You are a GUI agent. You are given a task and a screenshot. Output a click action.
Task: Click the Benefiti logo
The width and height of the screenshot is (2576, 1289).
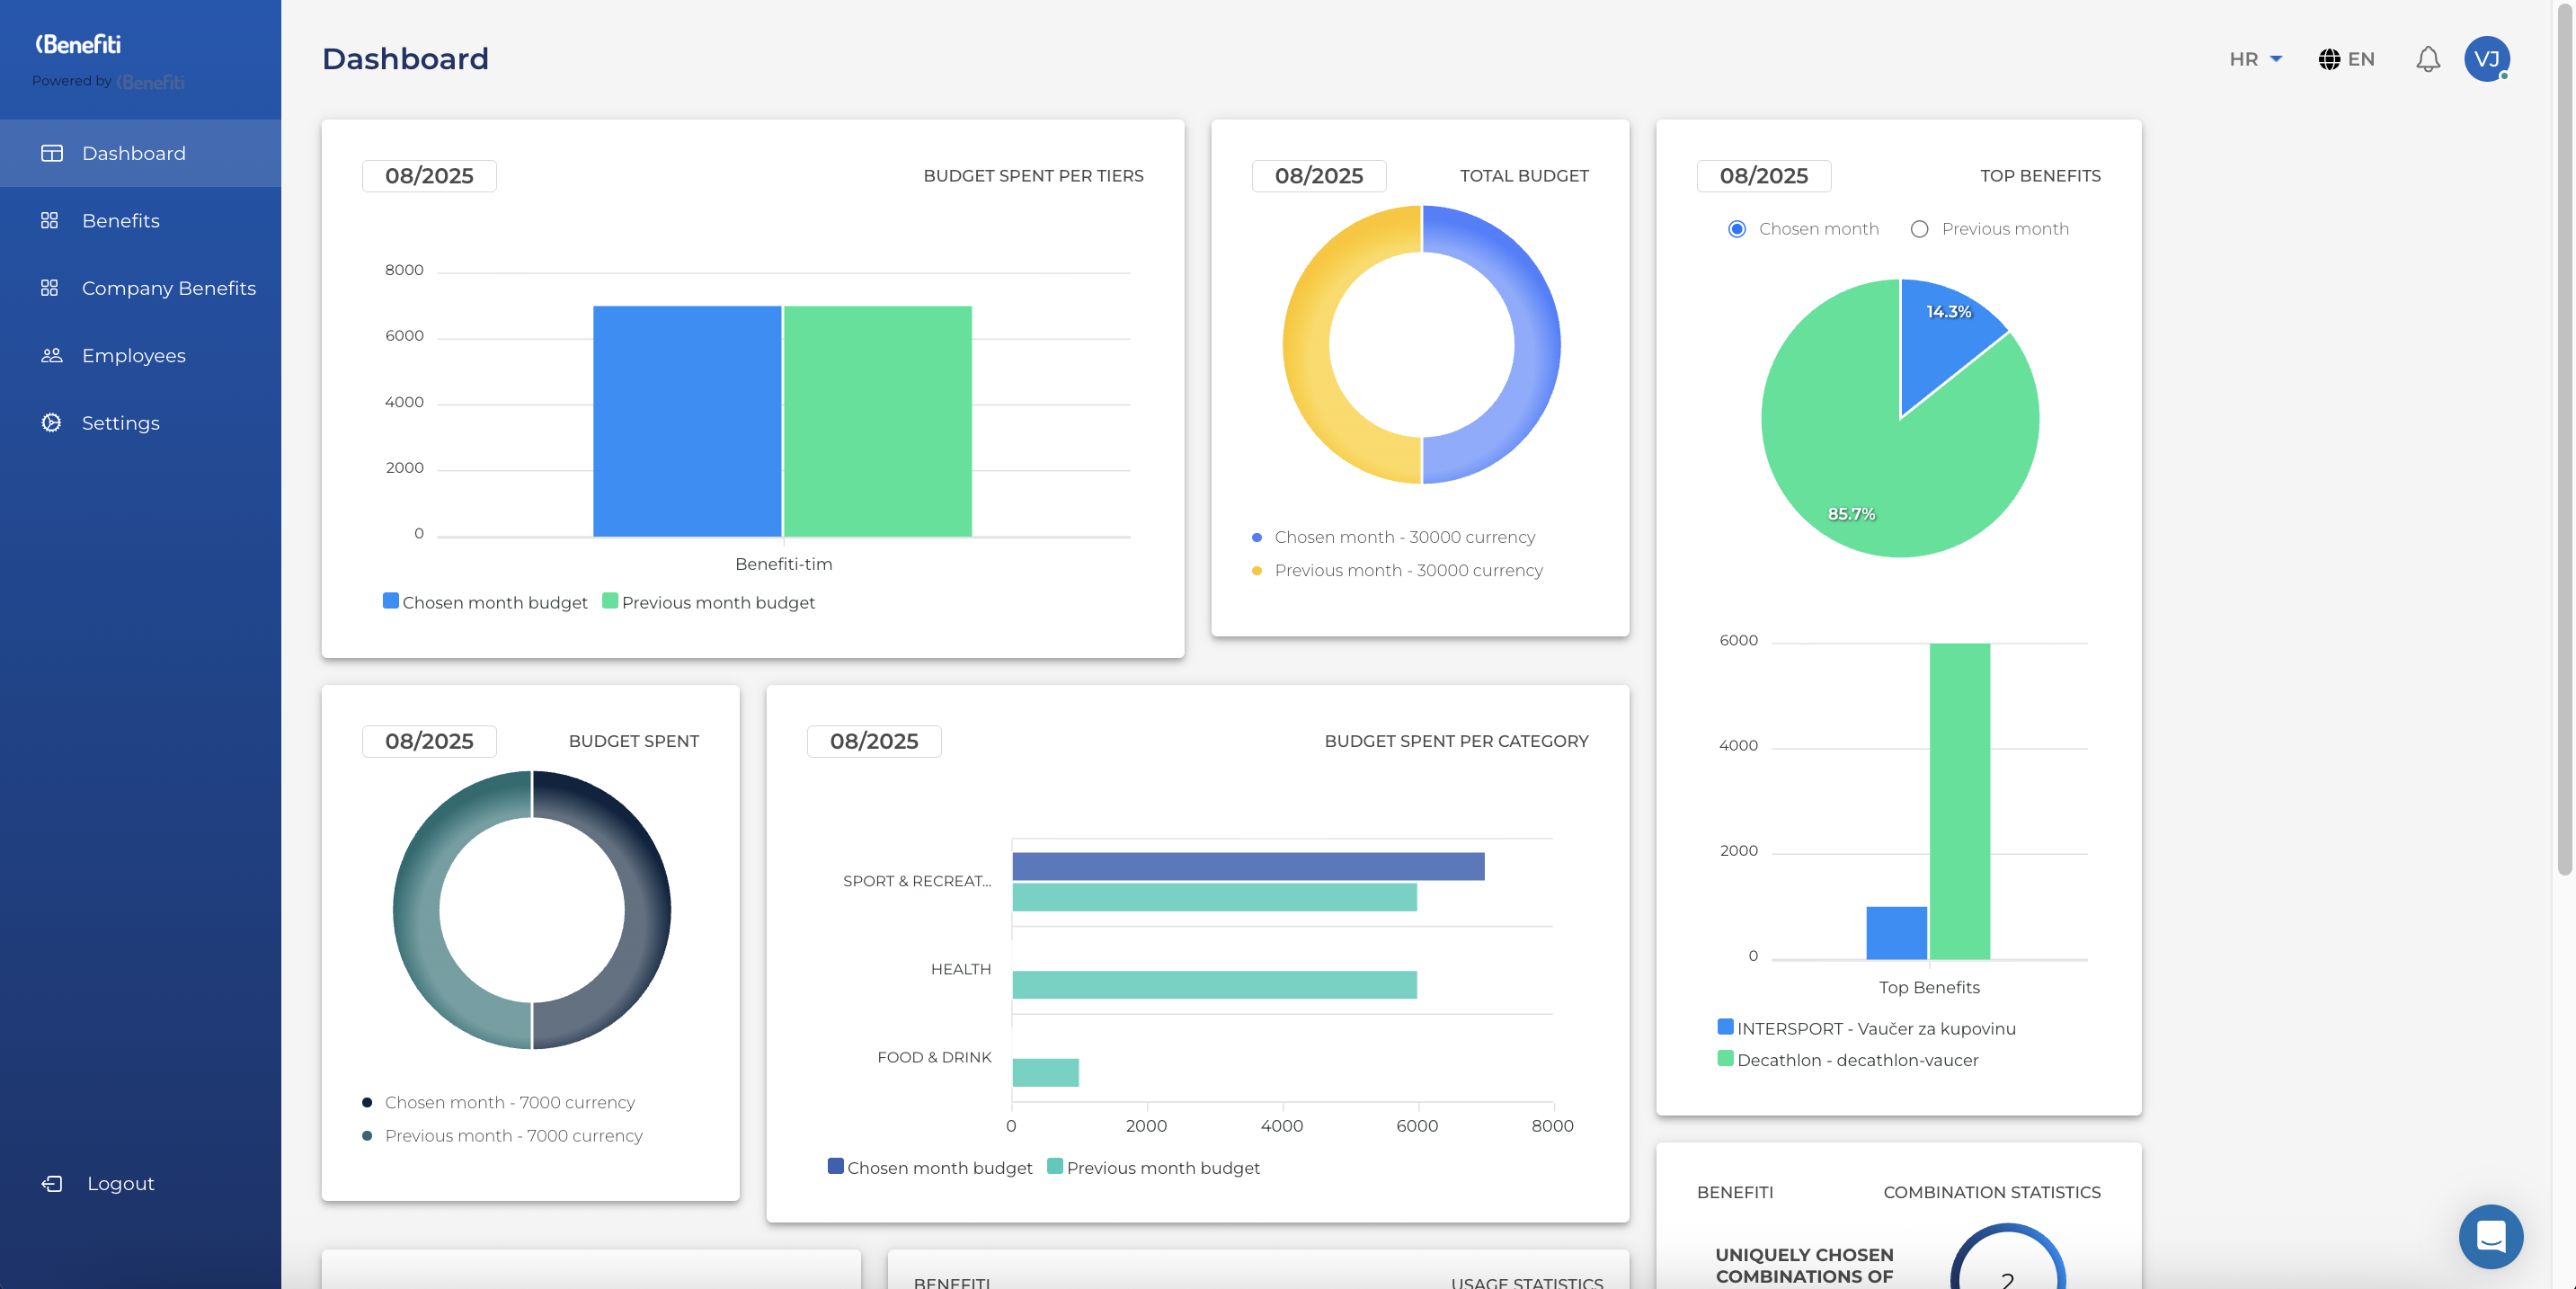(x=78, y=44)
